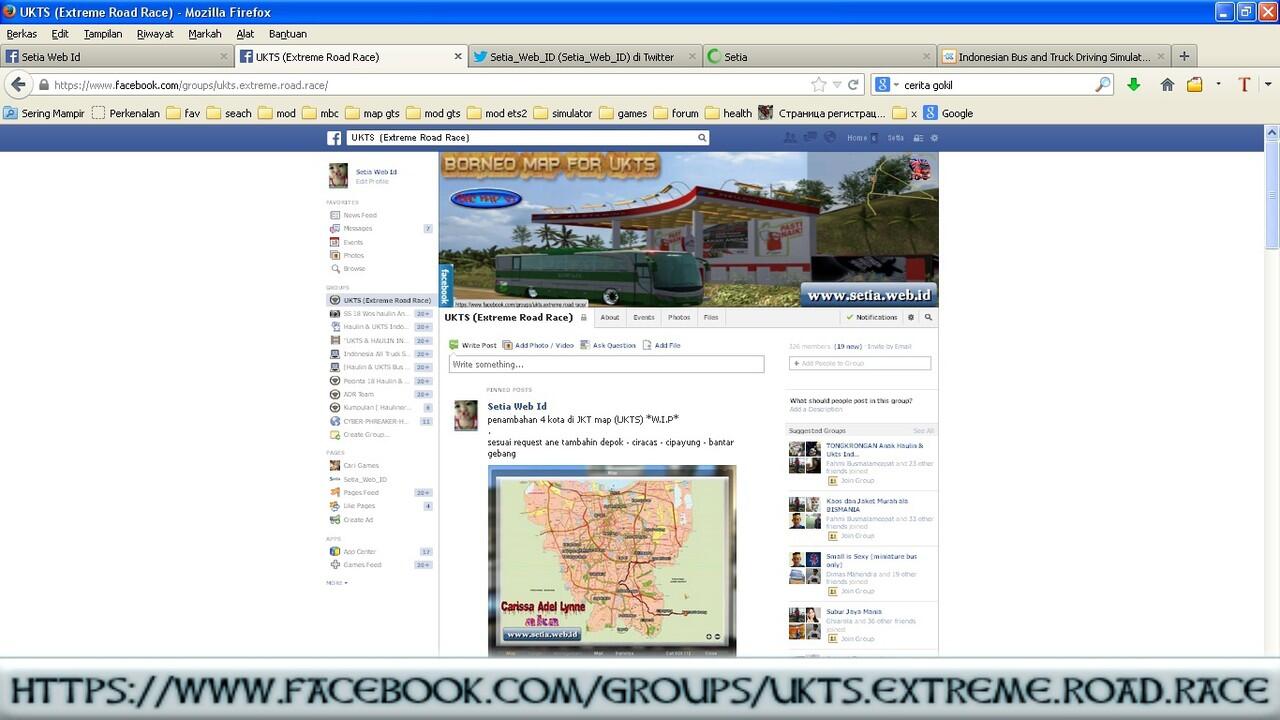Open Create Ad in the sidebar

pos(358,520)
